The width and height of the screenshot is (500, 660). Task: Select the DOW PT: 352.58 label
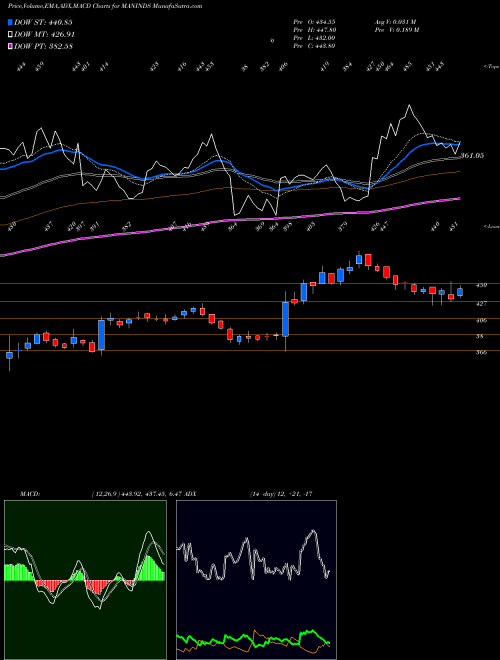point(43,46)
